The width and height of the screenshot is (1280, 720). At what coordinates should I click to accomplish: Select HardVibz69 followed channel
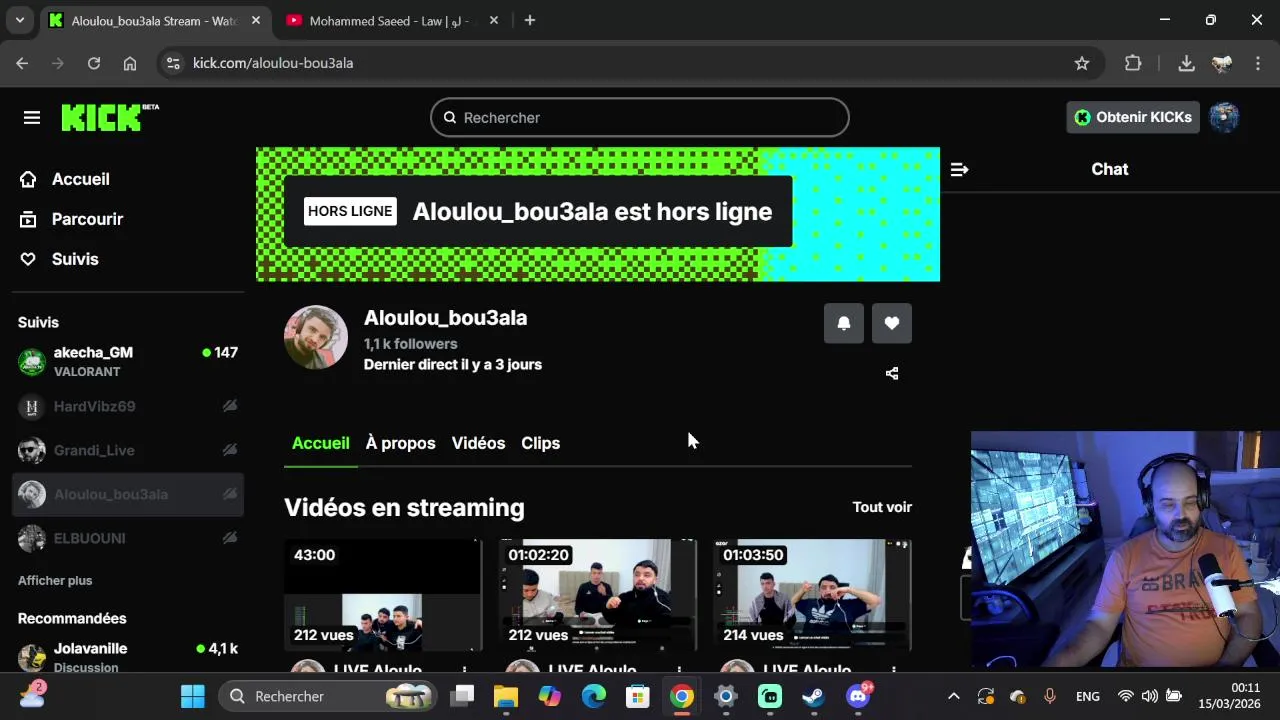(x=128, y=406)
